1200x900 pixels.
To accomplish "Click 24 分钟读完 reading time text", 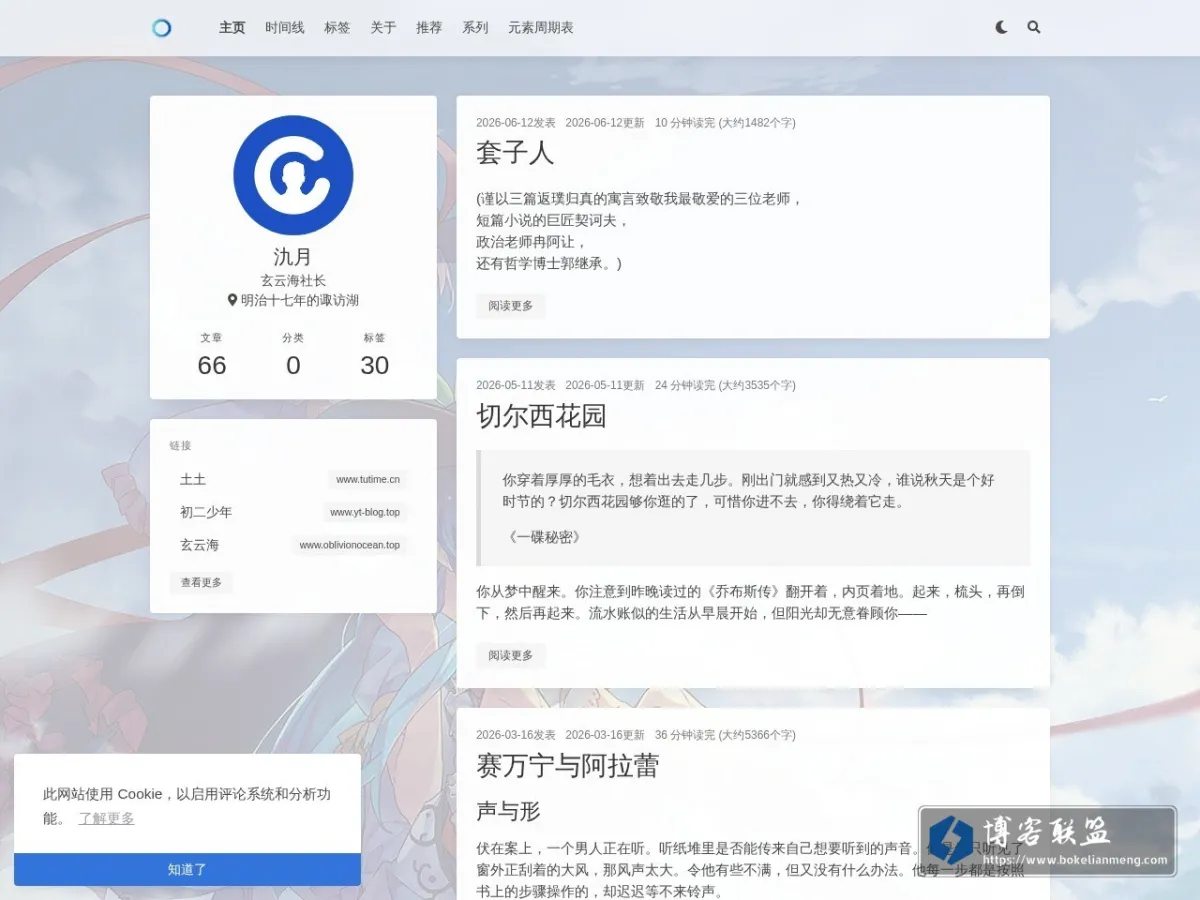I will coord(685,385).
